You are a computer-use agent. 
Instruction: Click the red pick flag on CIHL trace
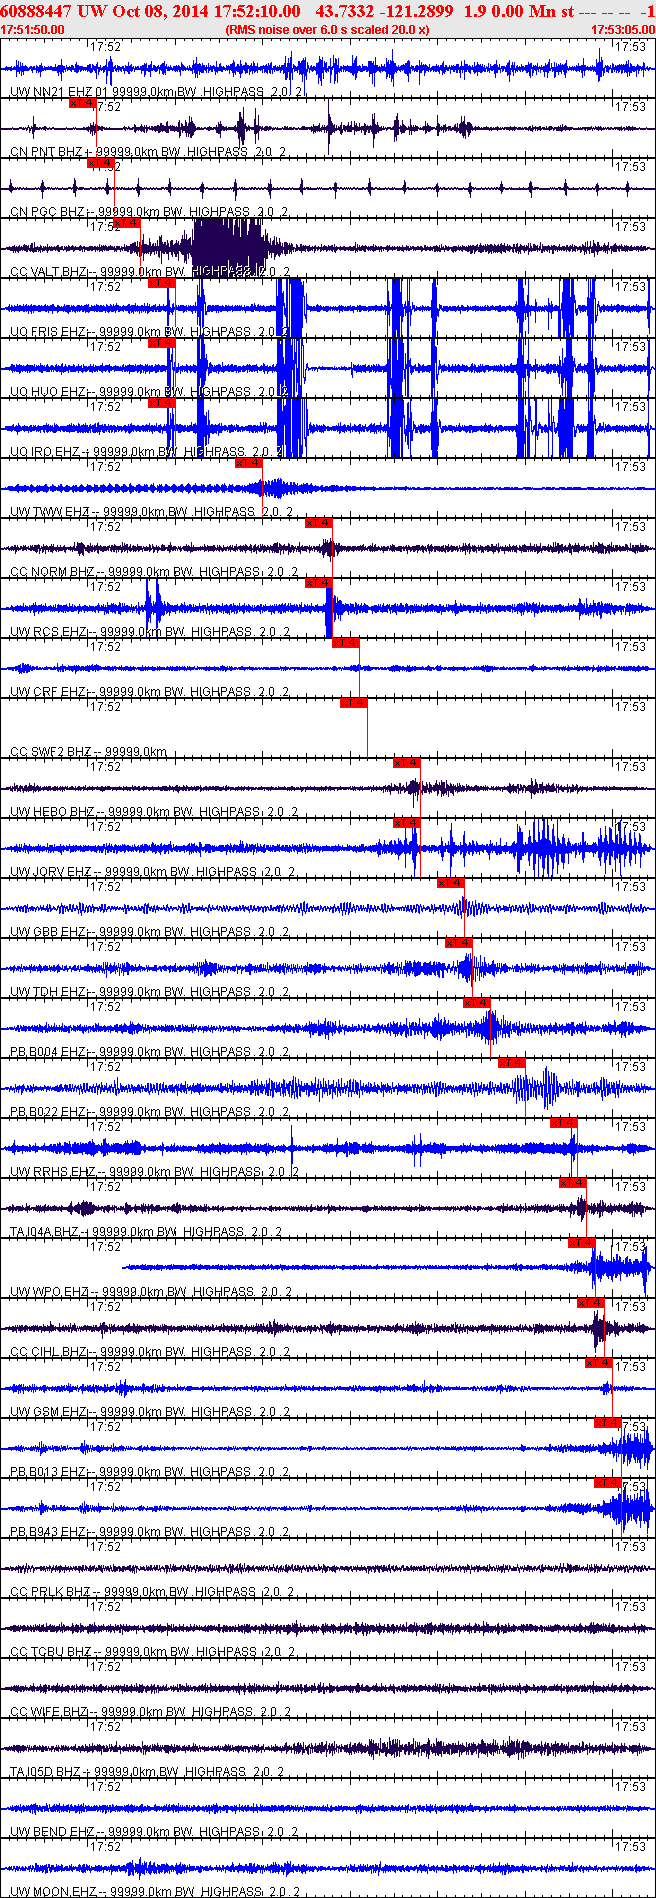(x=591, y=1303)
